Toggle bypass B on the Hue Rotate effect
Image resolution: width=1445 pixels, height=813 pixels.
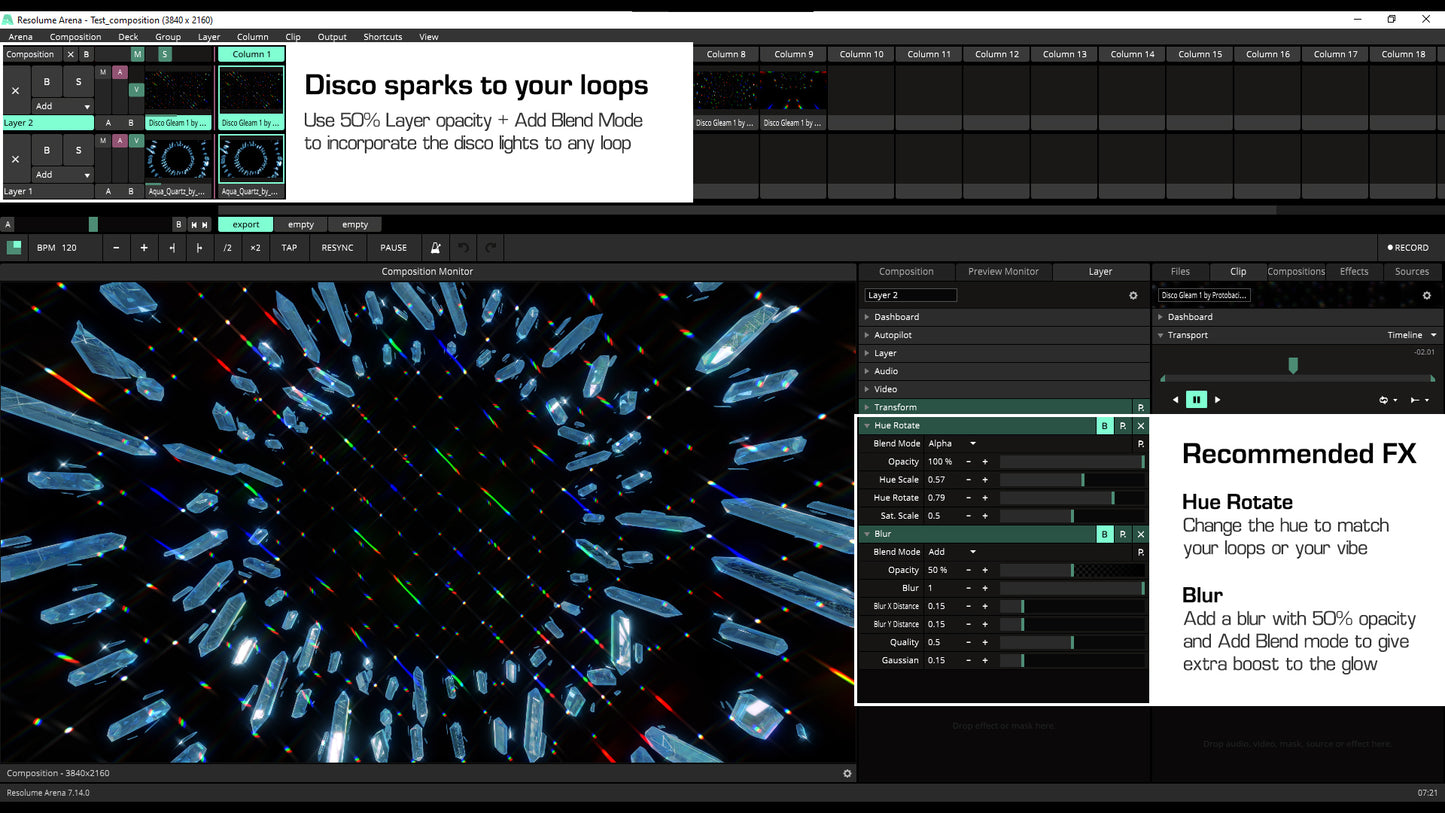point(1104,426)
